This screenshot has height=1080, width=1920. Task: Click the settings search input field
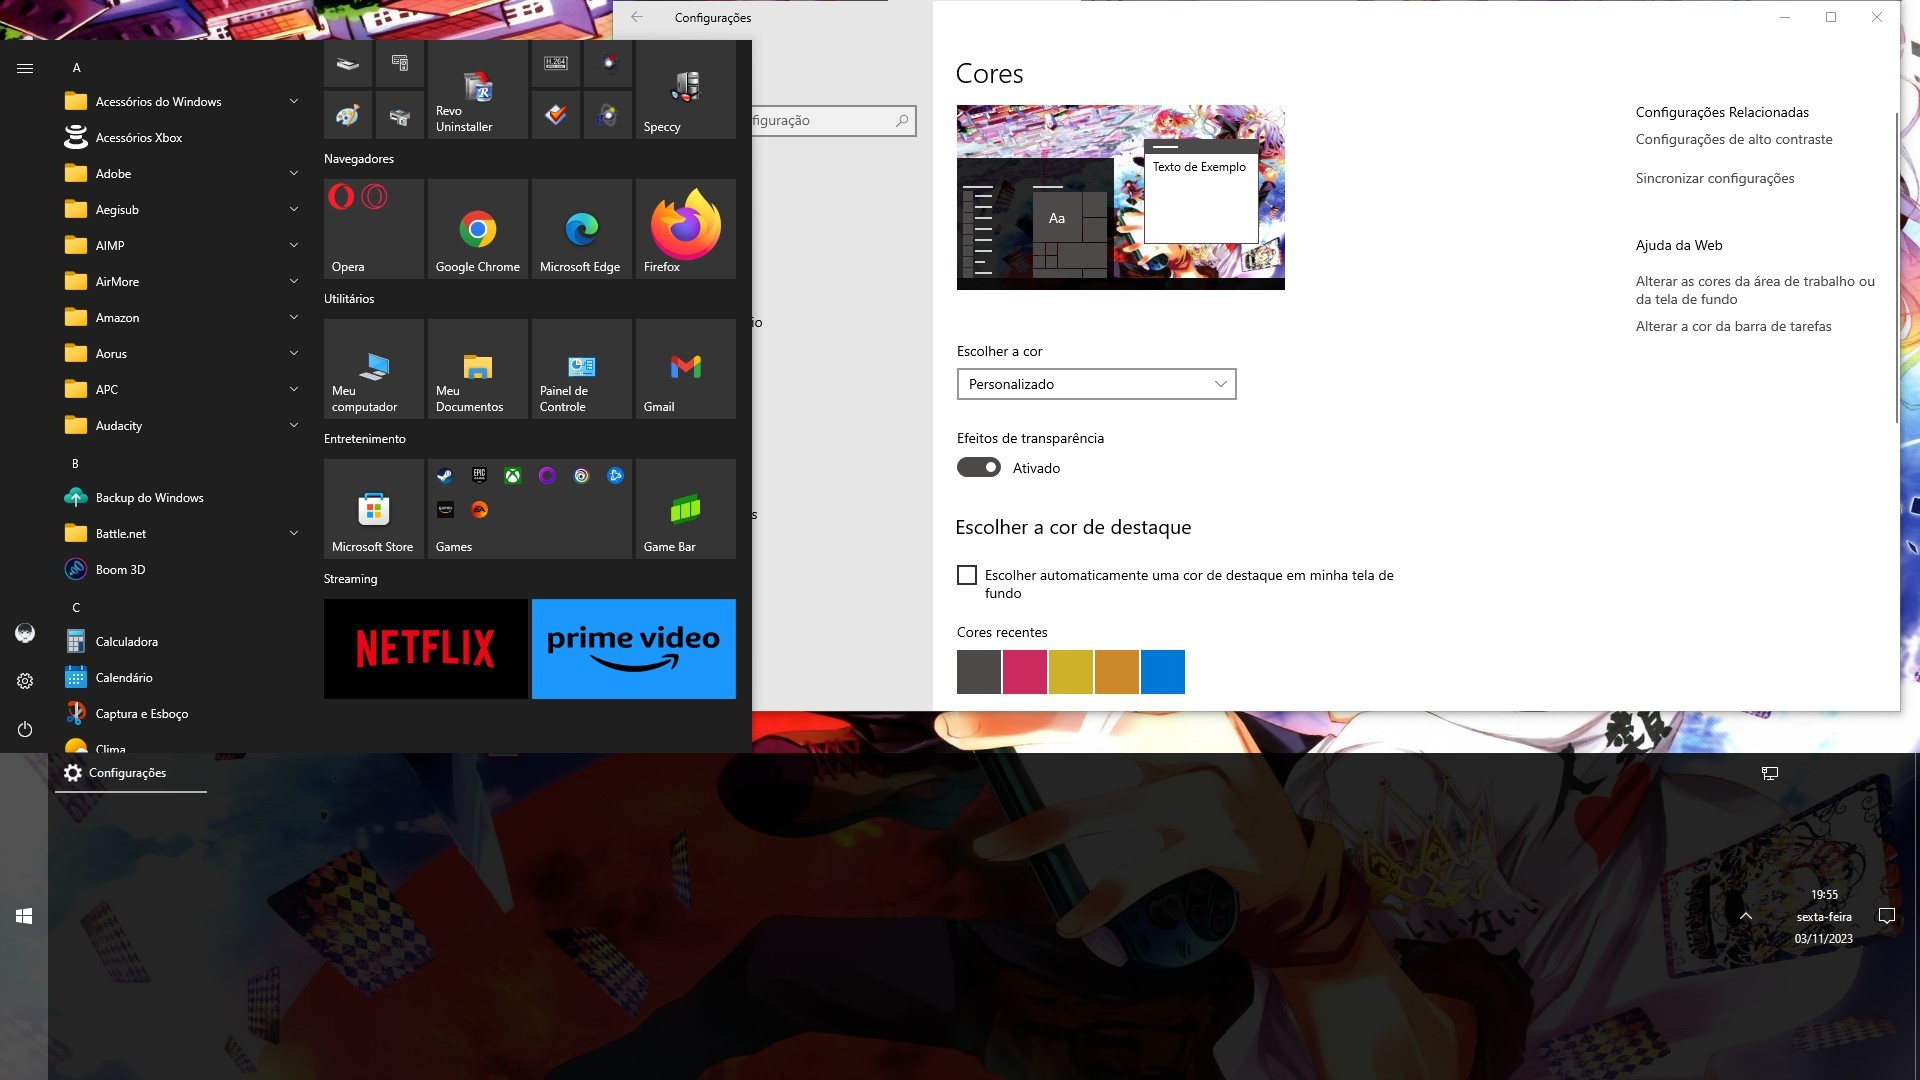tap(833, 121)
